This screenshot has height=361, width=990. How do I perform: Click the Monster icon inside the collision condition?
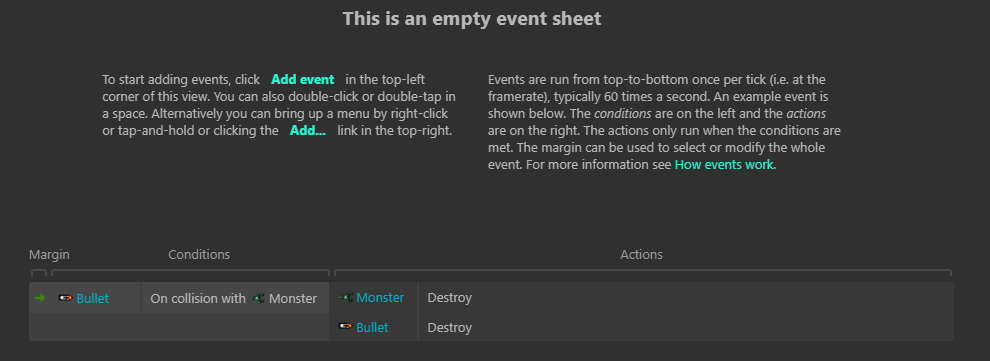258,298
